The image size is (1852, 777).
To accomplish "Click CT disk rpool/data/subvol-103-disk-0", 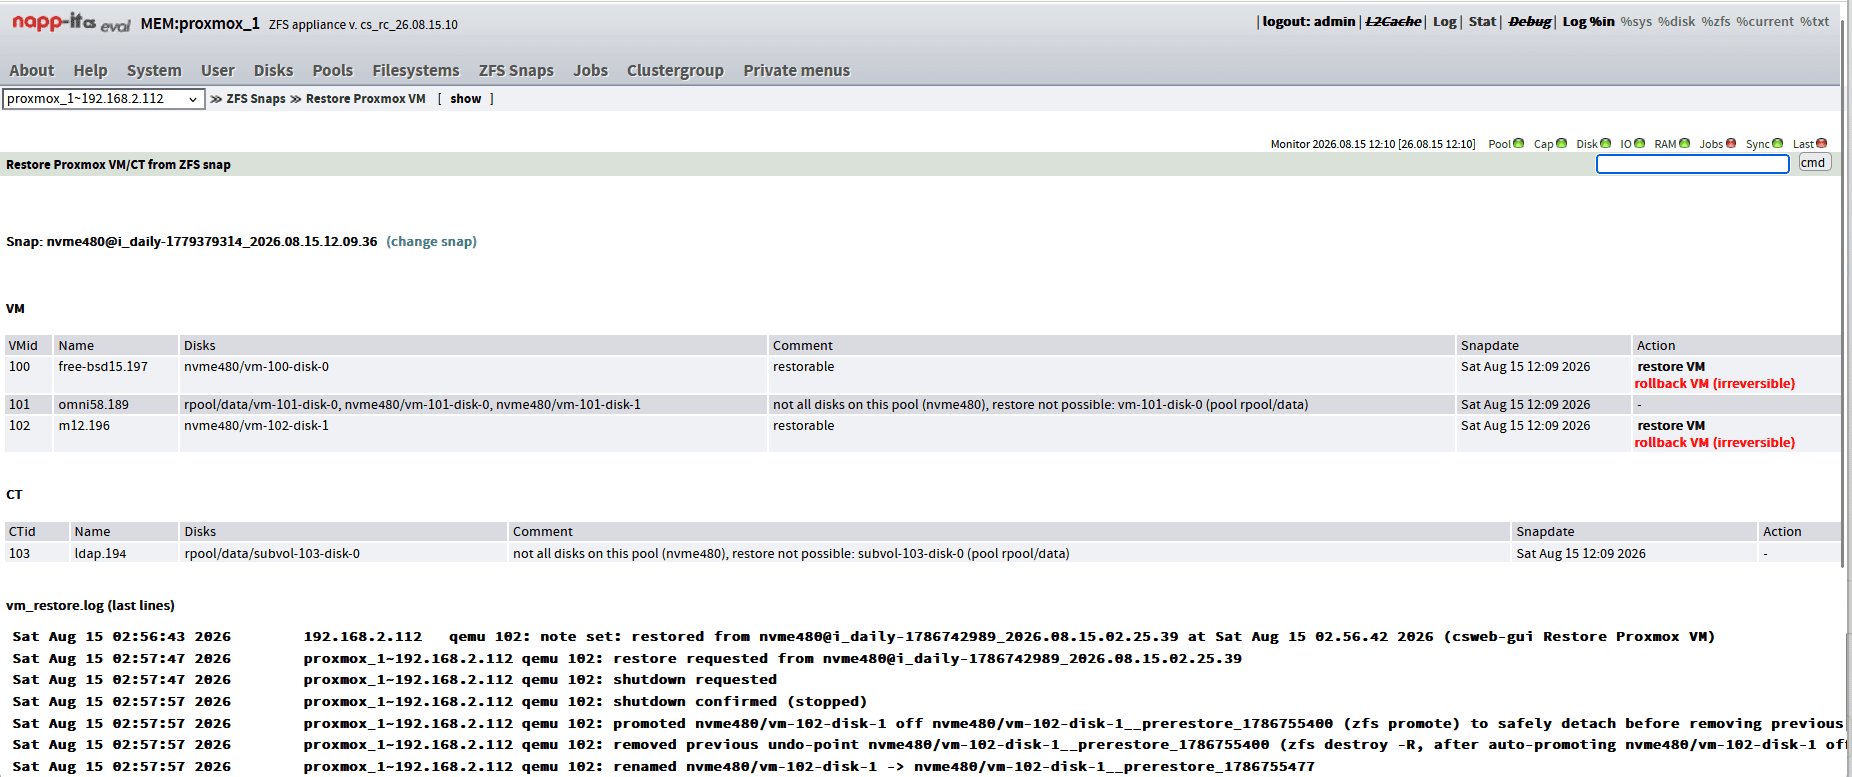I will (272, 554).
